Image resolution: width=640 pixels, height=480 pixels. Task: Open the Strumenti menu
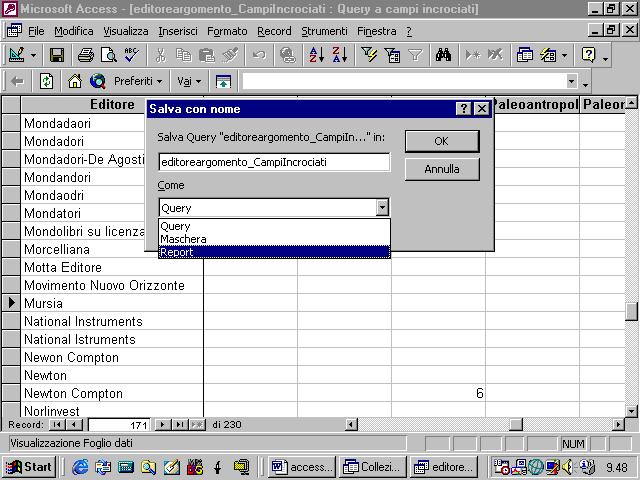[x=324, y=31]
